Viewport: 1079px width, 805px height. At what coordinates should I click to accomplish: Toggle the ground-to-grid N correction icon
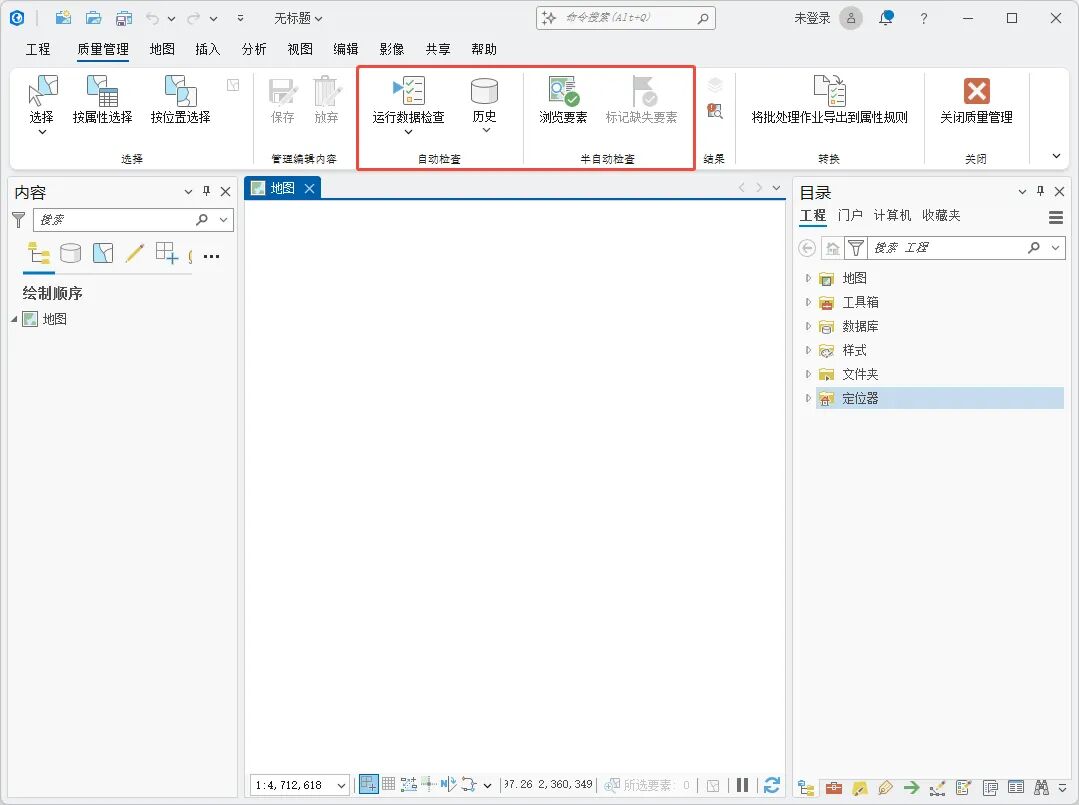point(449,784)
